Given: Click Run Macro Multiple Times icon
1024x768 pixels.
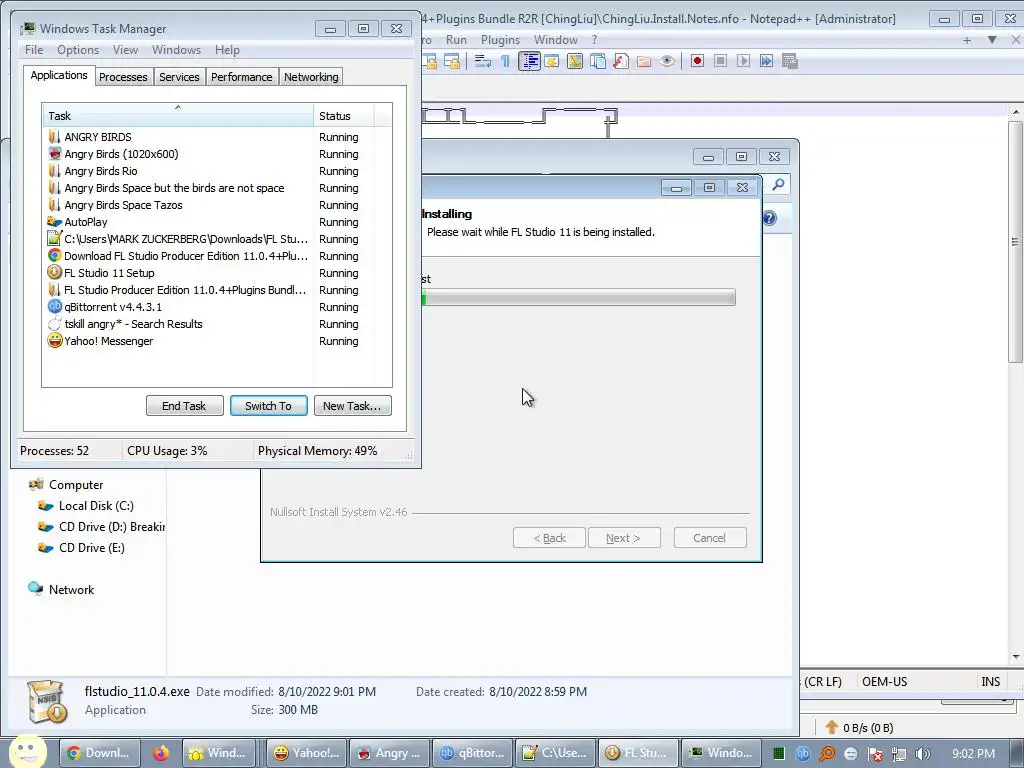Looking at the screenshot, I should click(766, 61).
